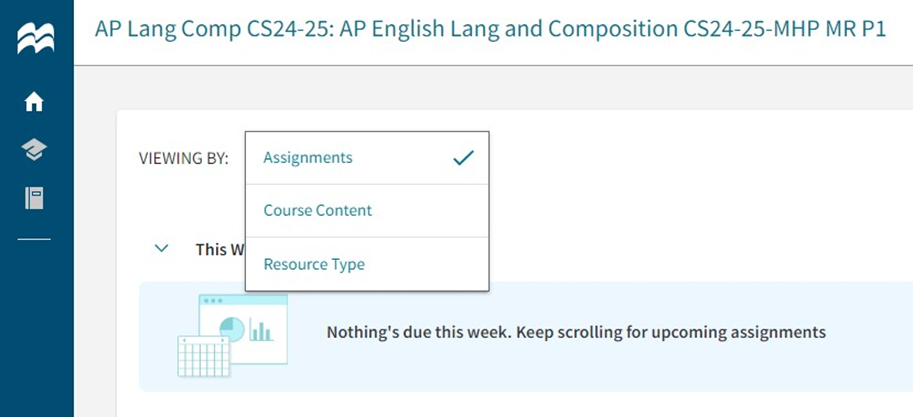Click the pie chart window illustration
Screen dimensions: 913x417
[x=231, y=329]
